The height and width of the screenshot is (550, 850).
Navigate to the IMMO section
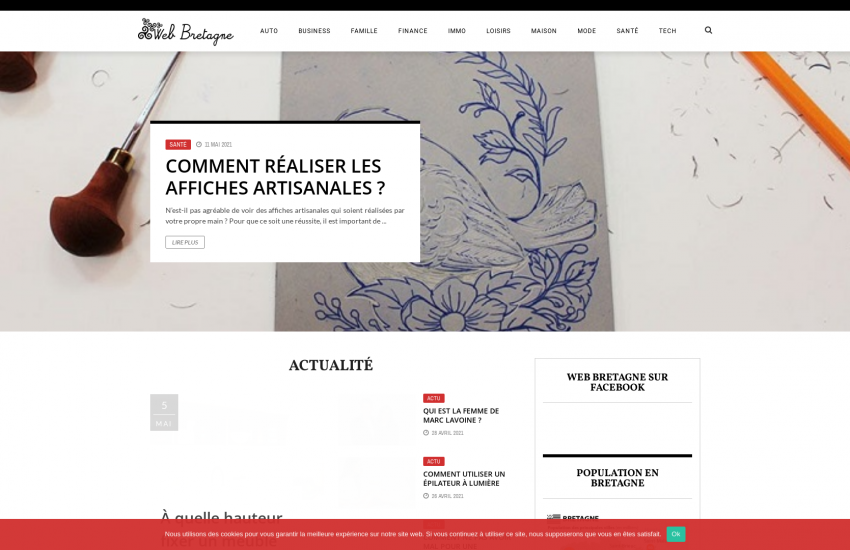pos(456,31)
